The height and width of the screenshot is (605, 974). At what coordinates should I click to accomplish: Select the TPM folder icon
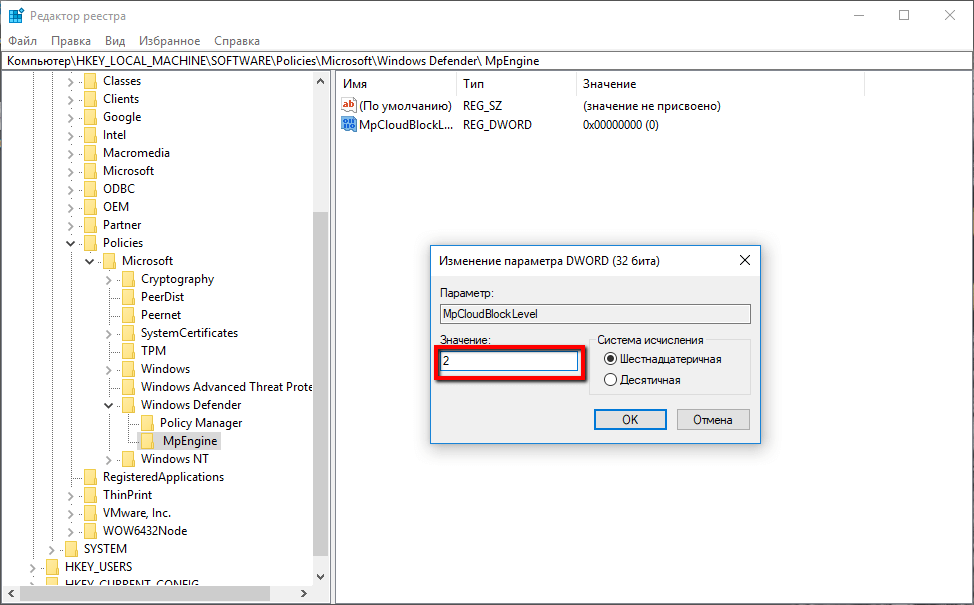(x=129, y=351)
